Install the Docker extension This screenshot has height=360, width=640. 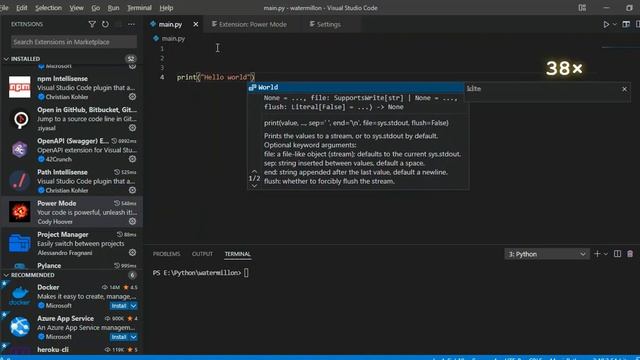[119, 306]
